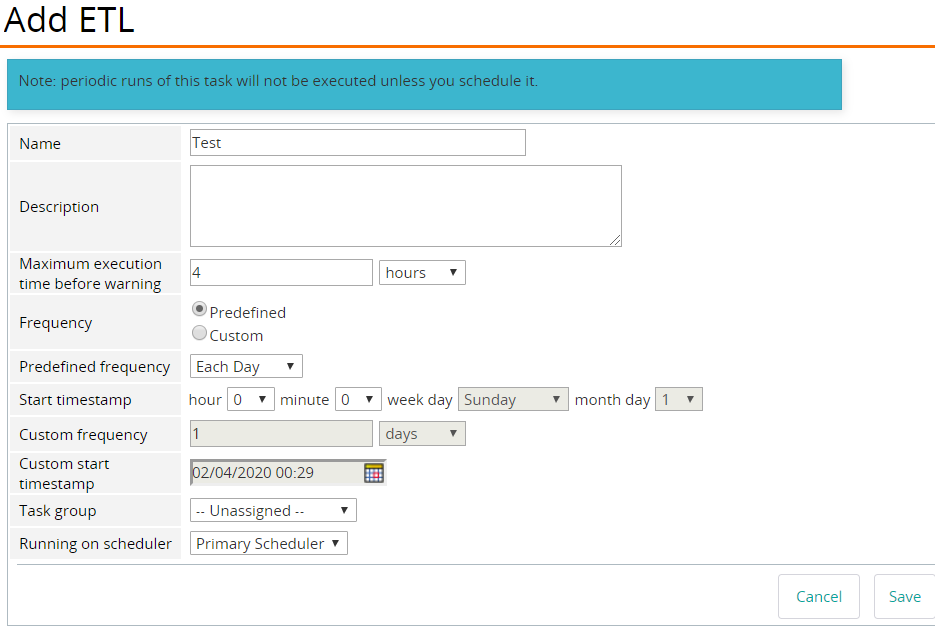Expand the Sunday week day dropdown
The height and width of the screenshot is (632, 935).
(513, 400)
